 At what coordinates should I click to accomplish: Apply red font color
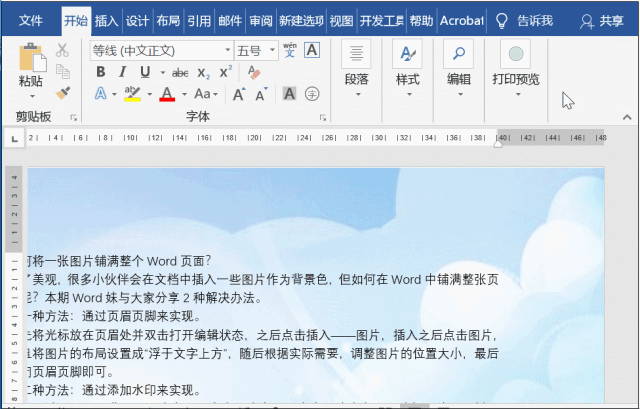point(167,94)
